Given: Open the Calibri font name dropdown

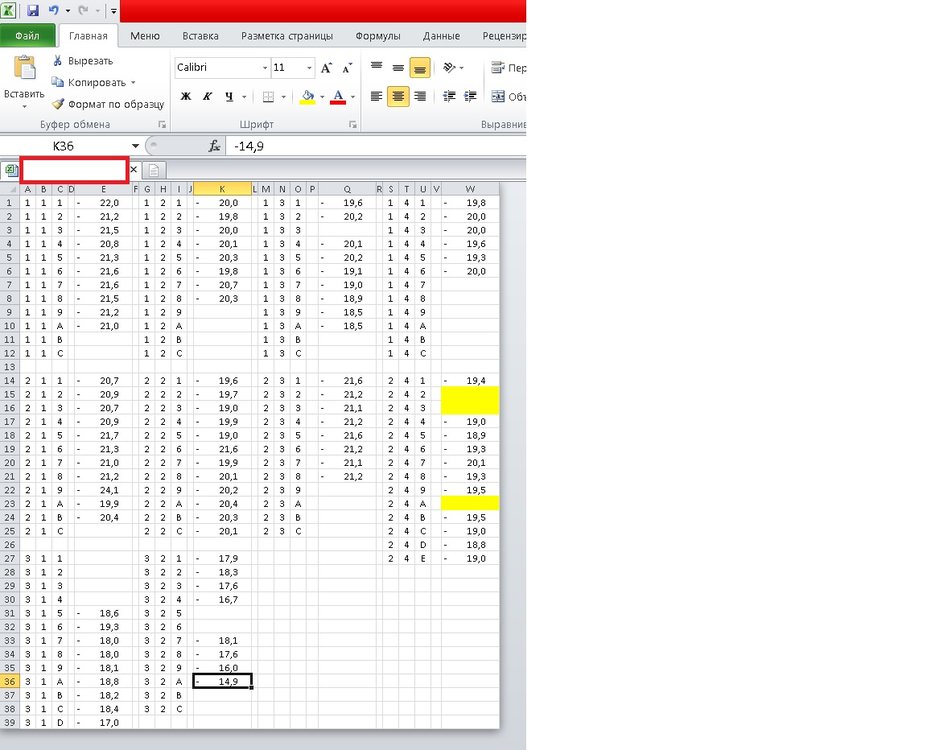Looking at the screenshot, I should 265,68.
